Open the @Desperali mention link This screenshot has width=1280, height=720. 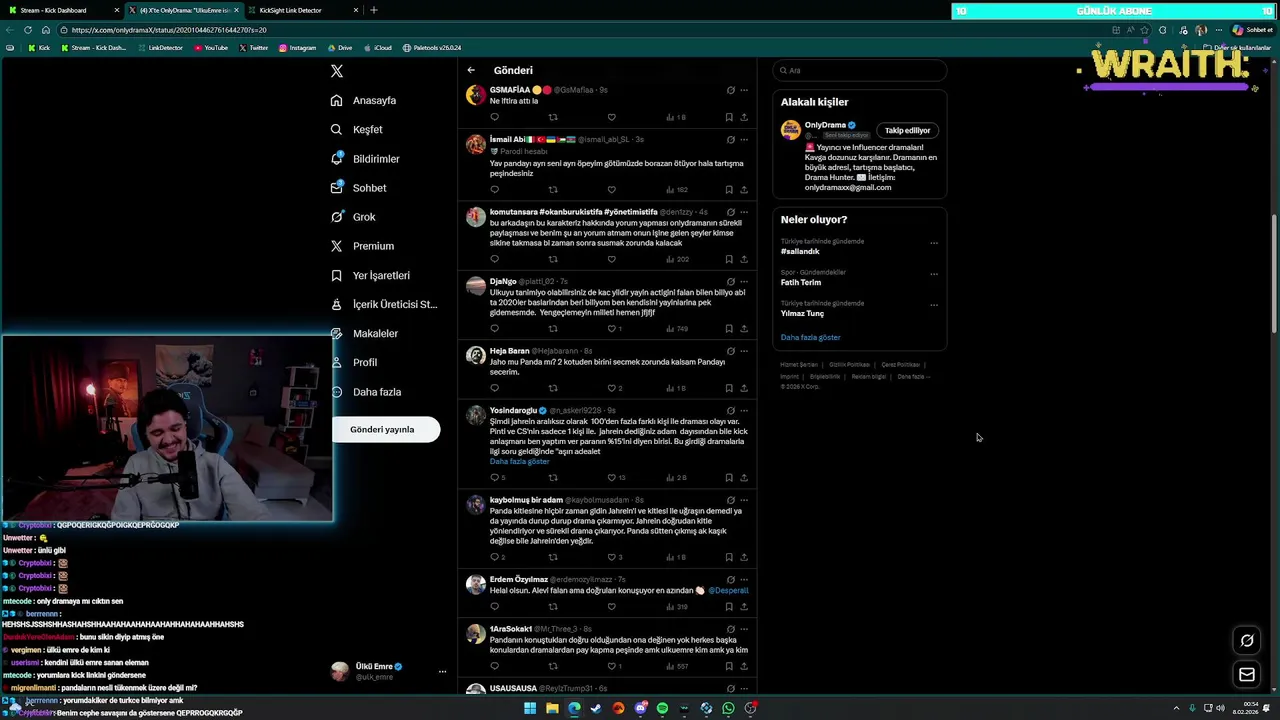point(728,590)
